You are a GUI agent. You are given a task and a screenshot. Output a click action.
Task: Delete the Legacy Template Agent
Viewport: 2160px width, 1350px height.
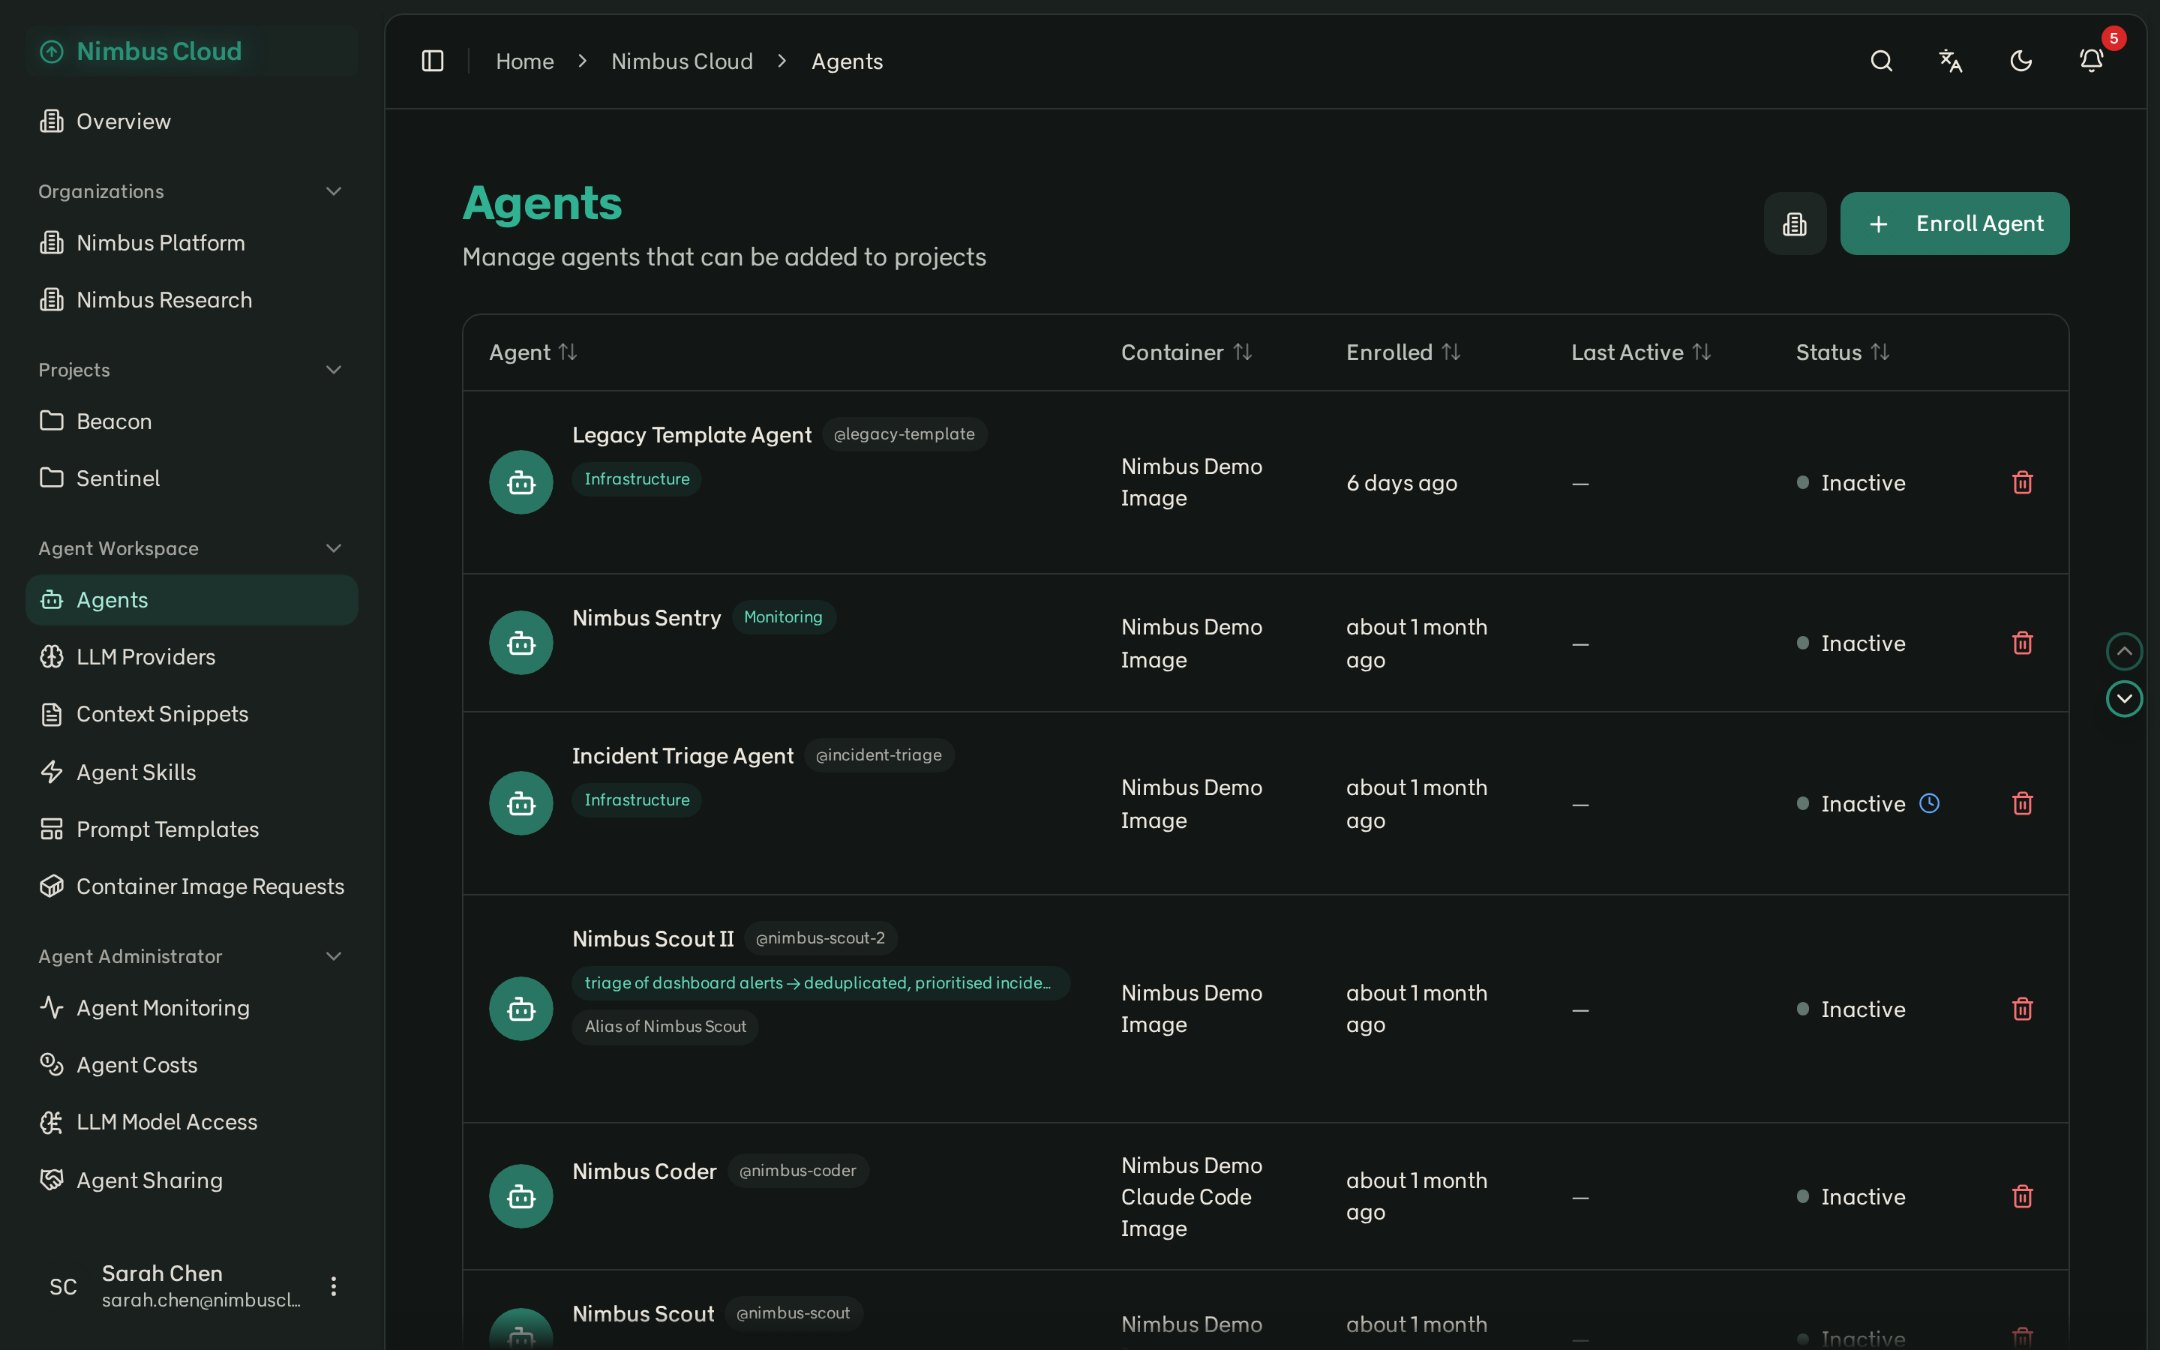point(2022,482)
